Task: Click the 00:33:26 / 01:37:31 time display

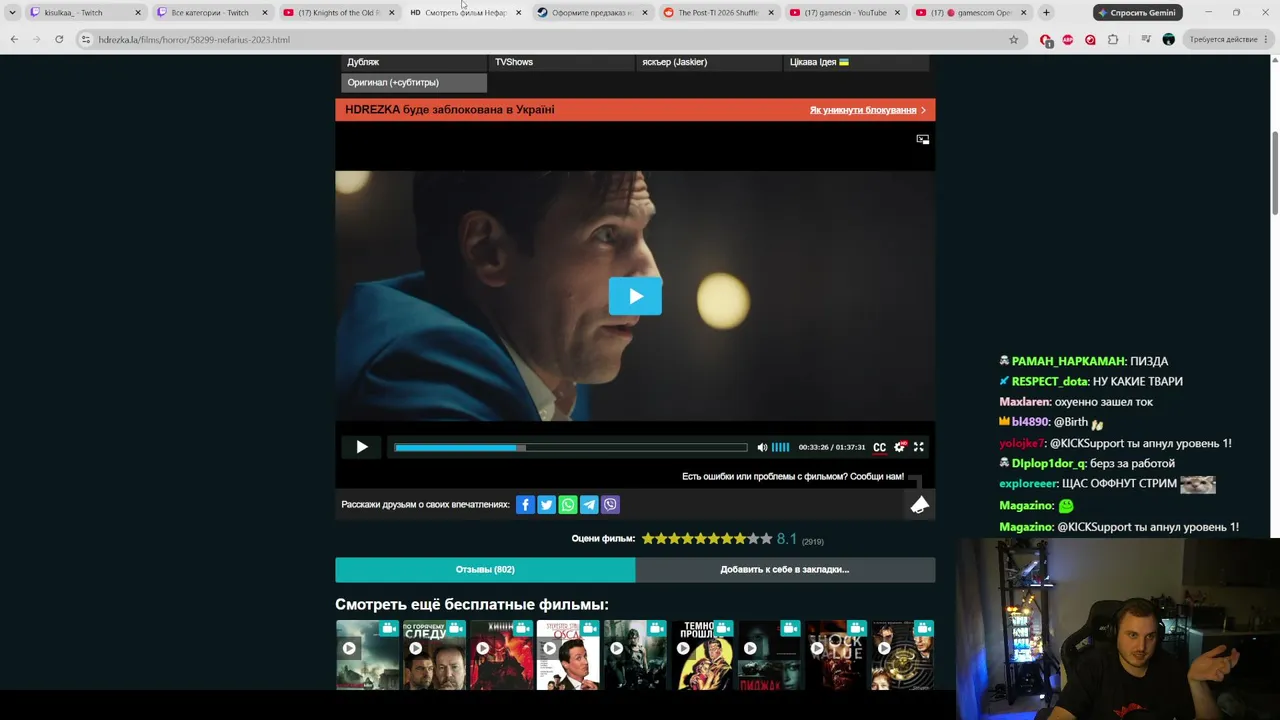Action: (832, 447)
